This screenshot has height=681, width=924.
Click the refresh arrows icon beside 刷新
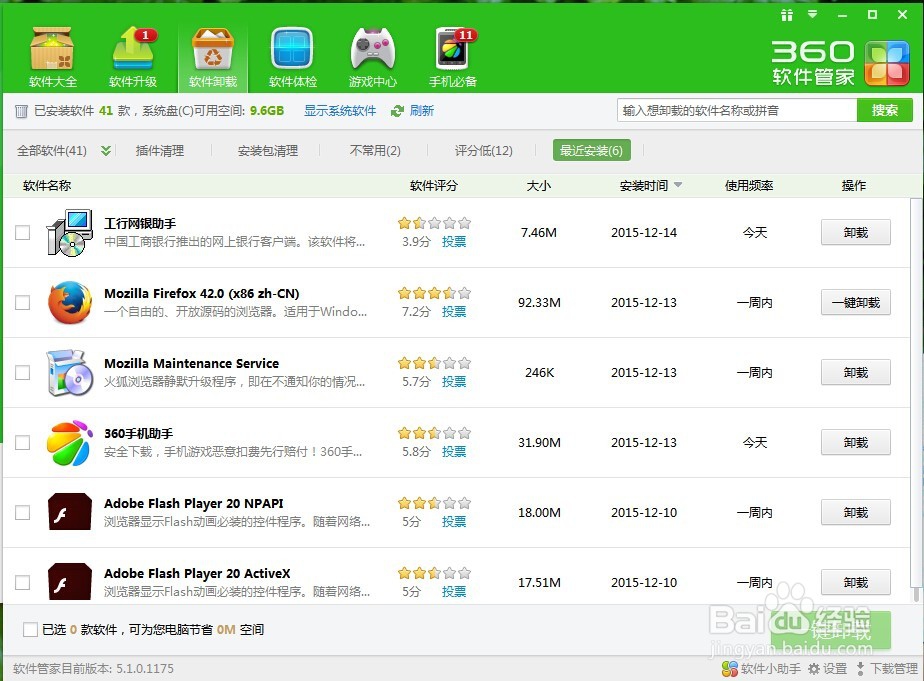click(397, 111)
